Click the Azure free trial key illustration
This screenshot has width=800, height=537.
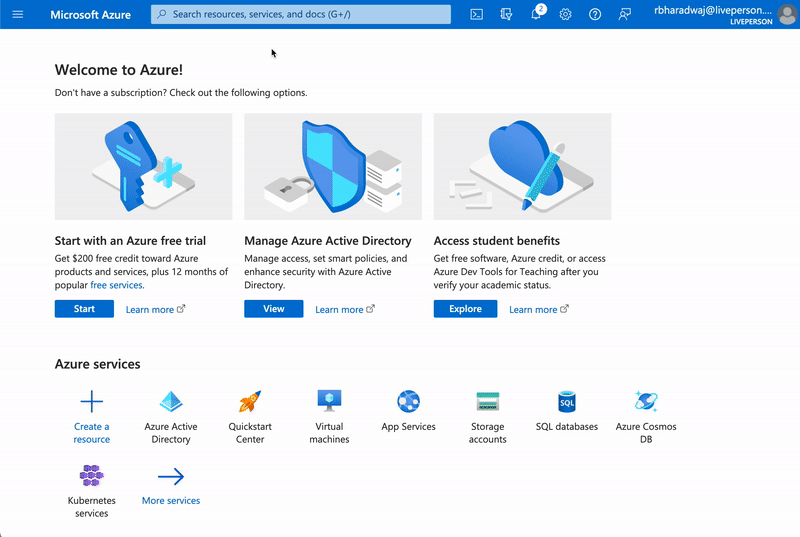coord(143,167)
